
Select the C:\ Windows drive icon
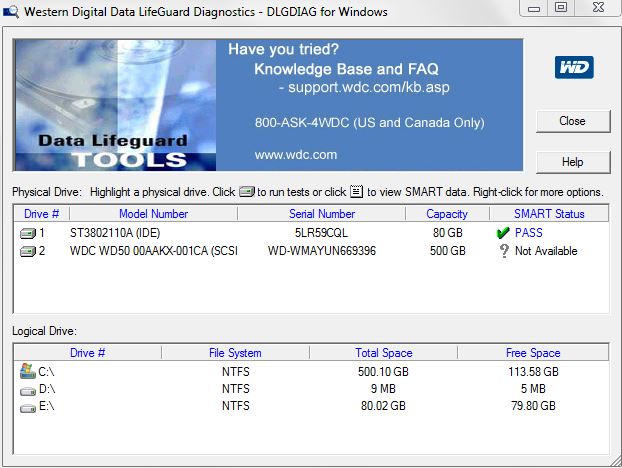pyautogui.click(x=27, y=371)
